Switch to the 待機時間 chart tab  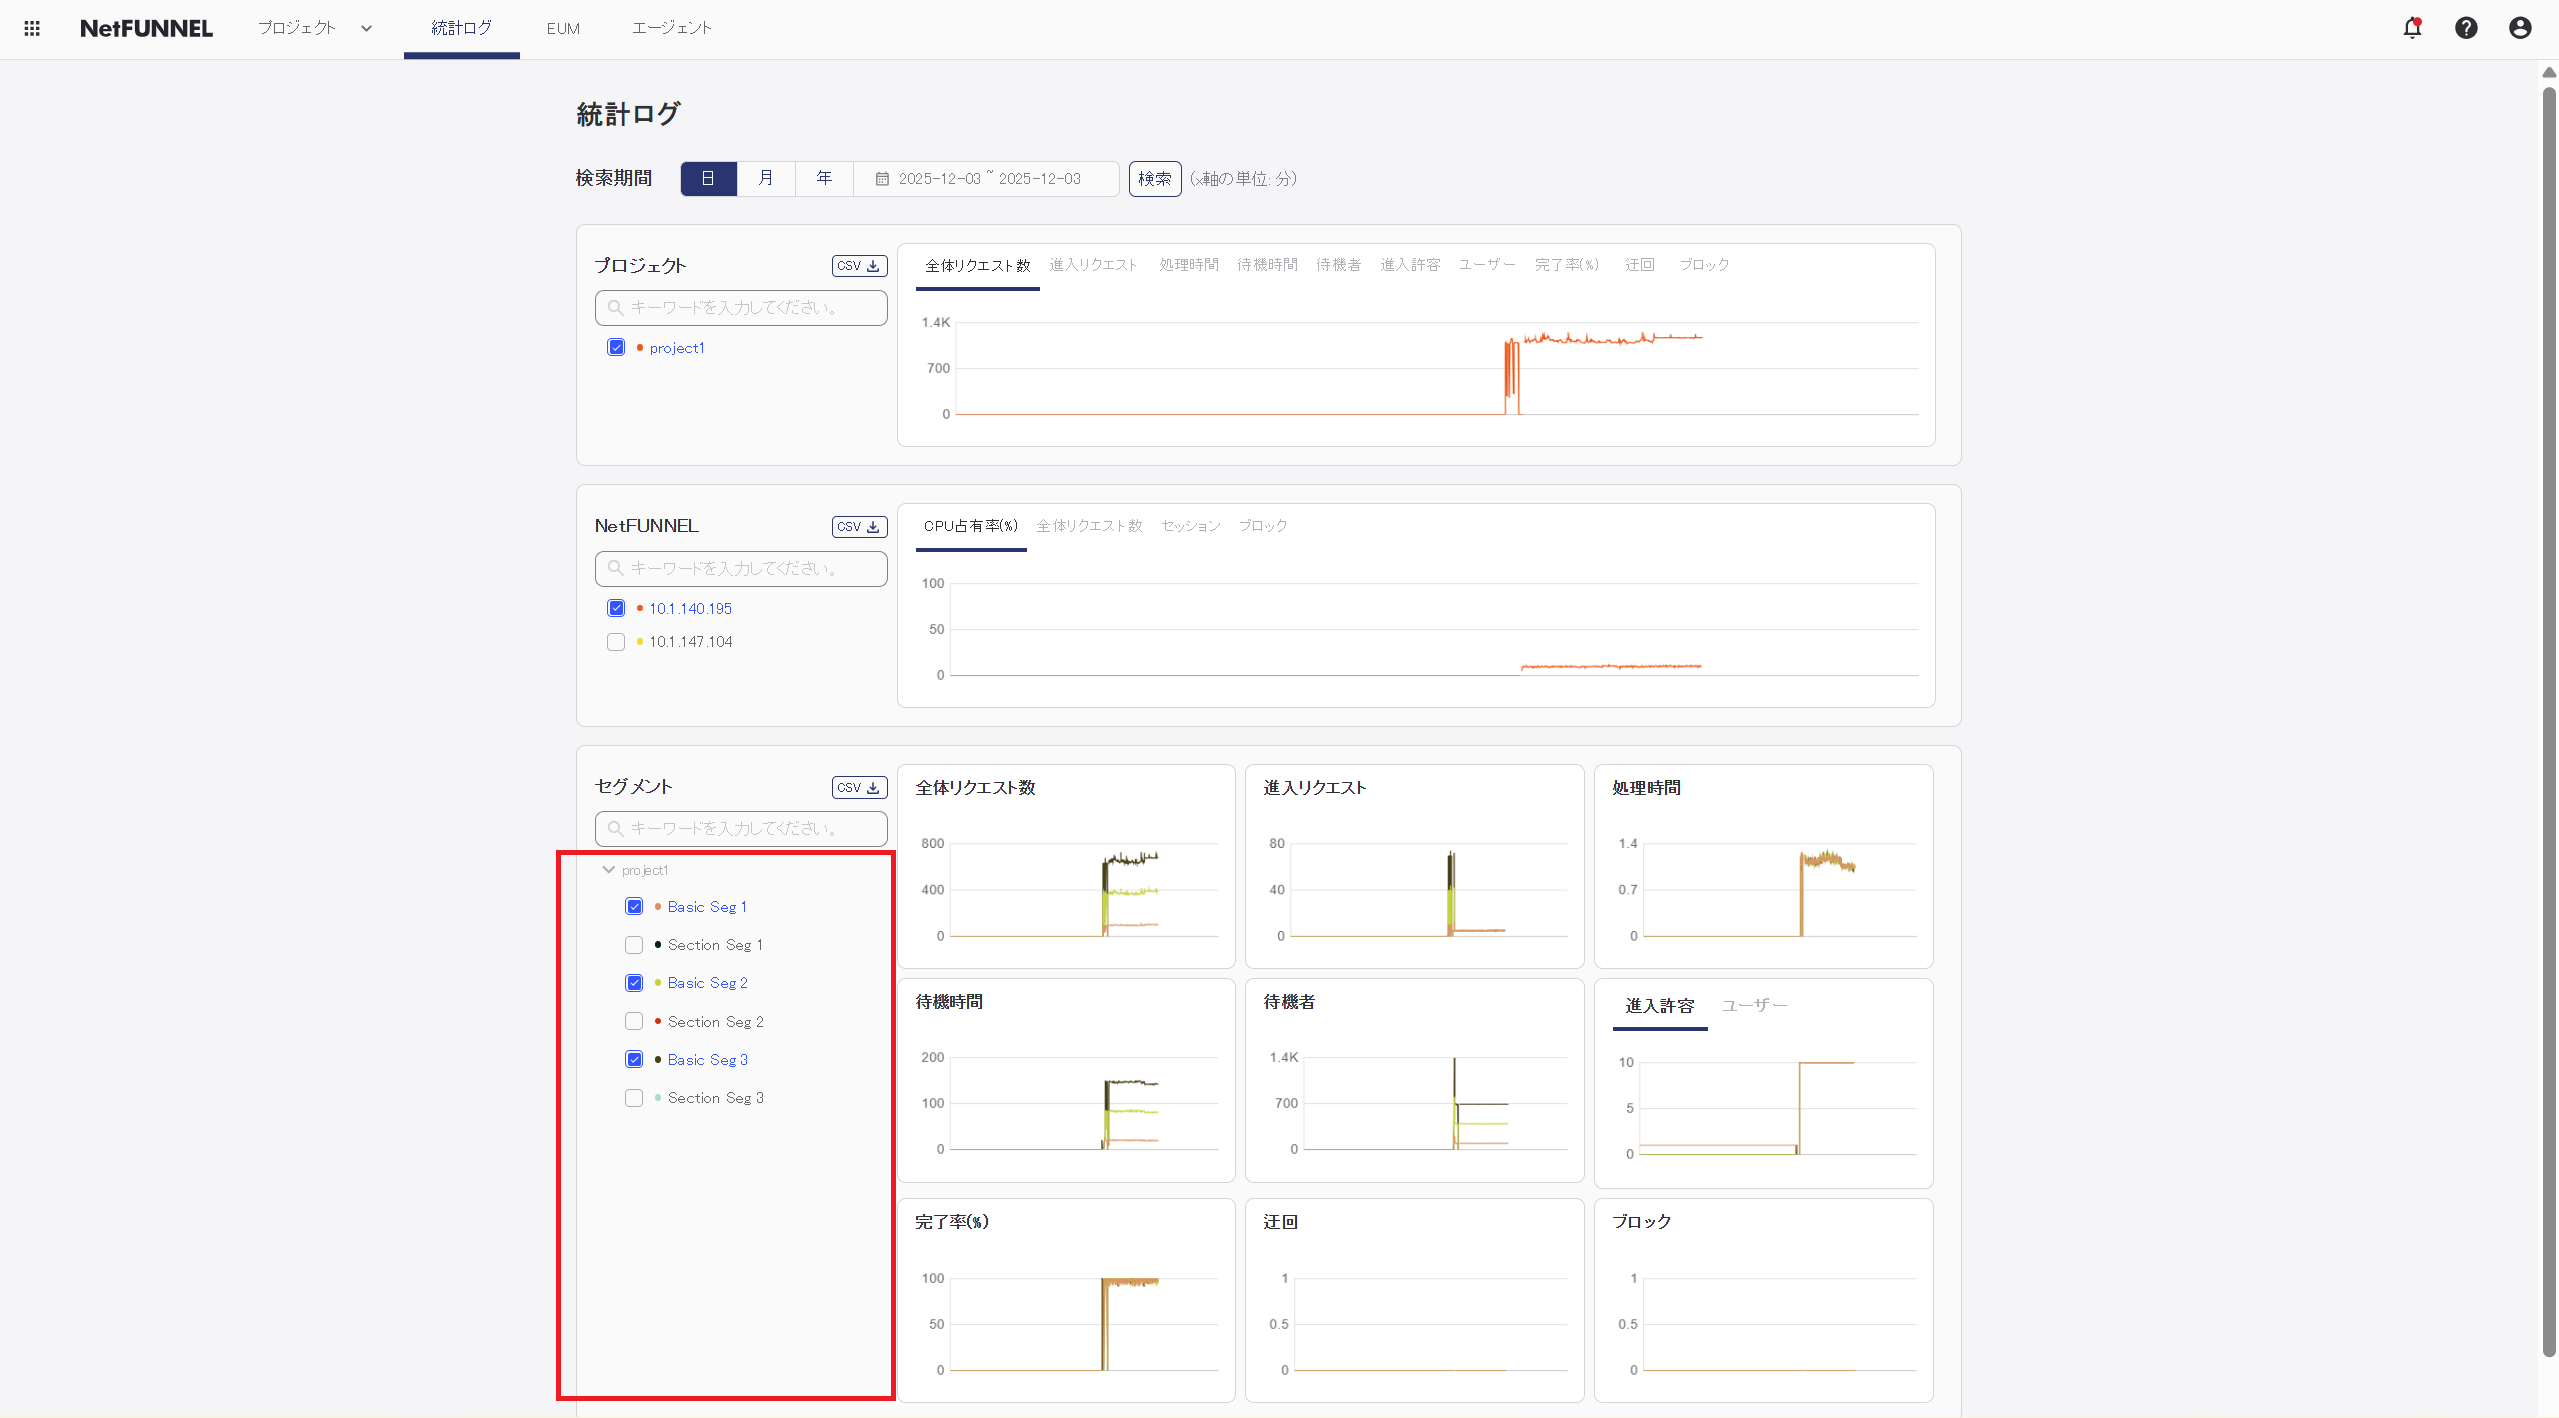coord(1267,265)
